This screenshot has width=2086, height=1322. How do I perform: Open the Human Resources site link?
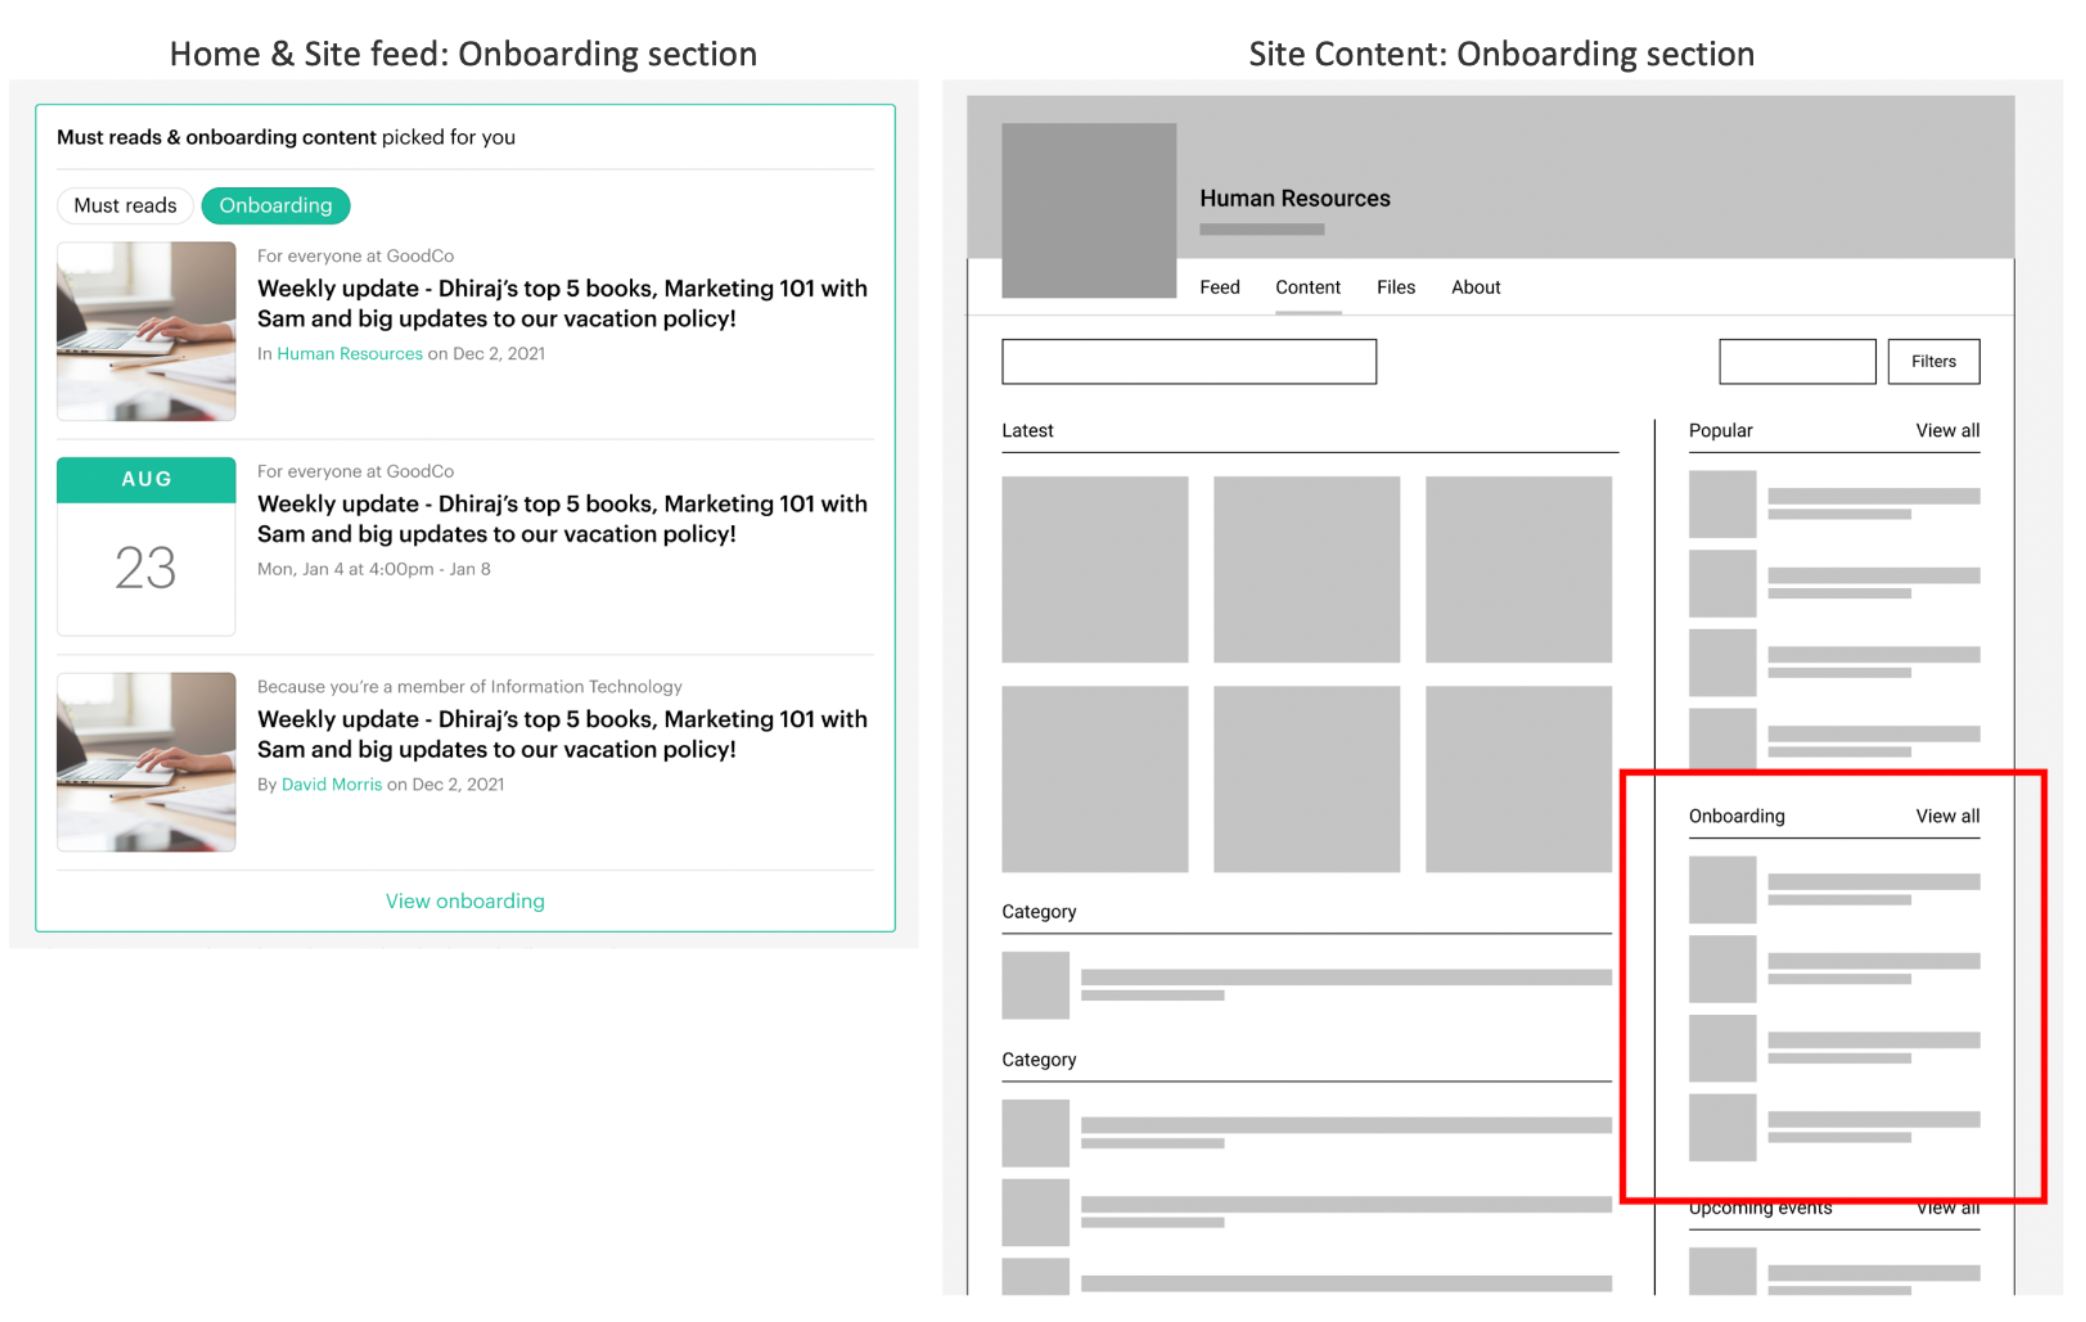349,353
